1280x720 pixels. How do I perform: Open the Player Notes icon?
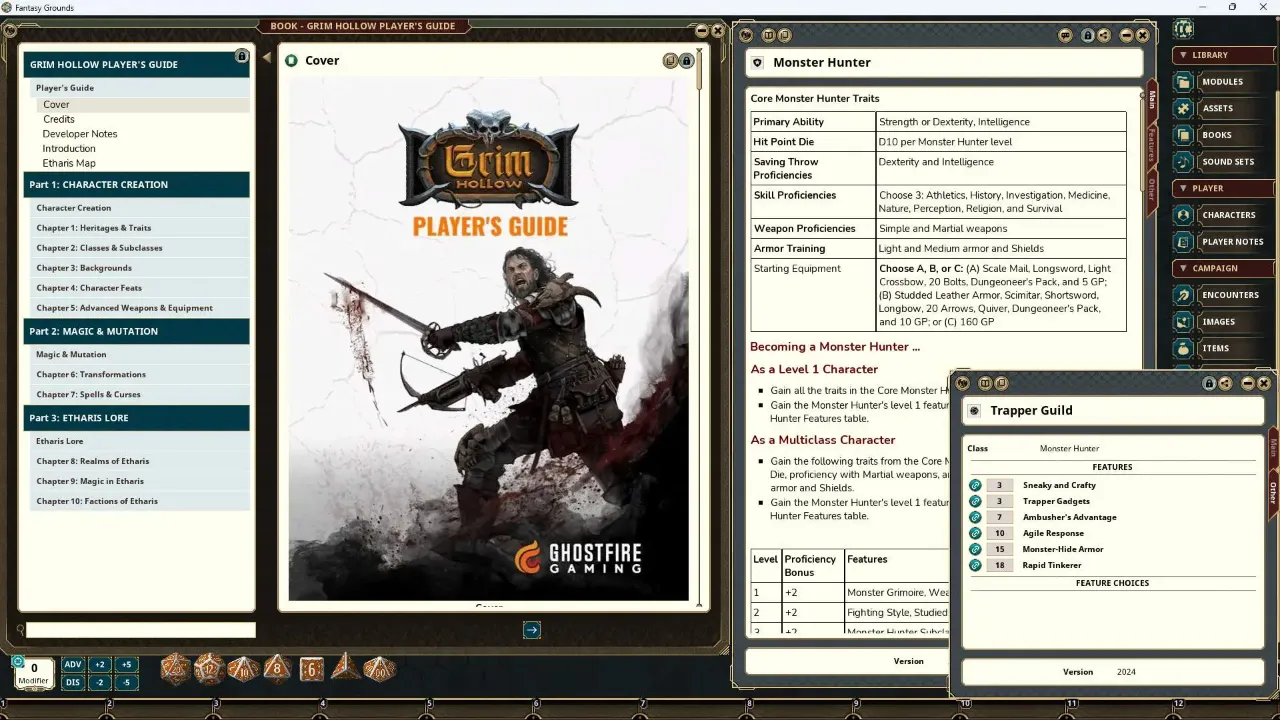[x=1184, y=241]
